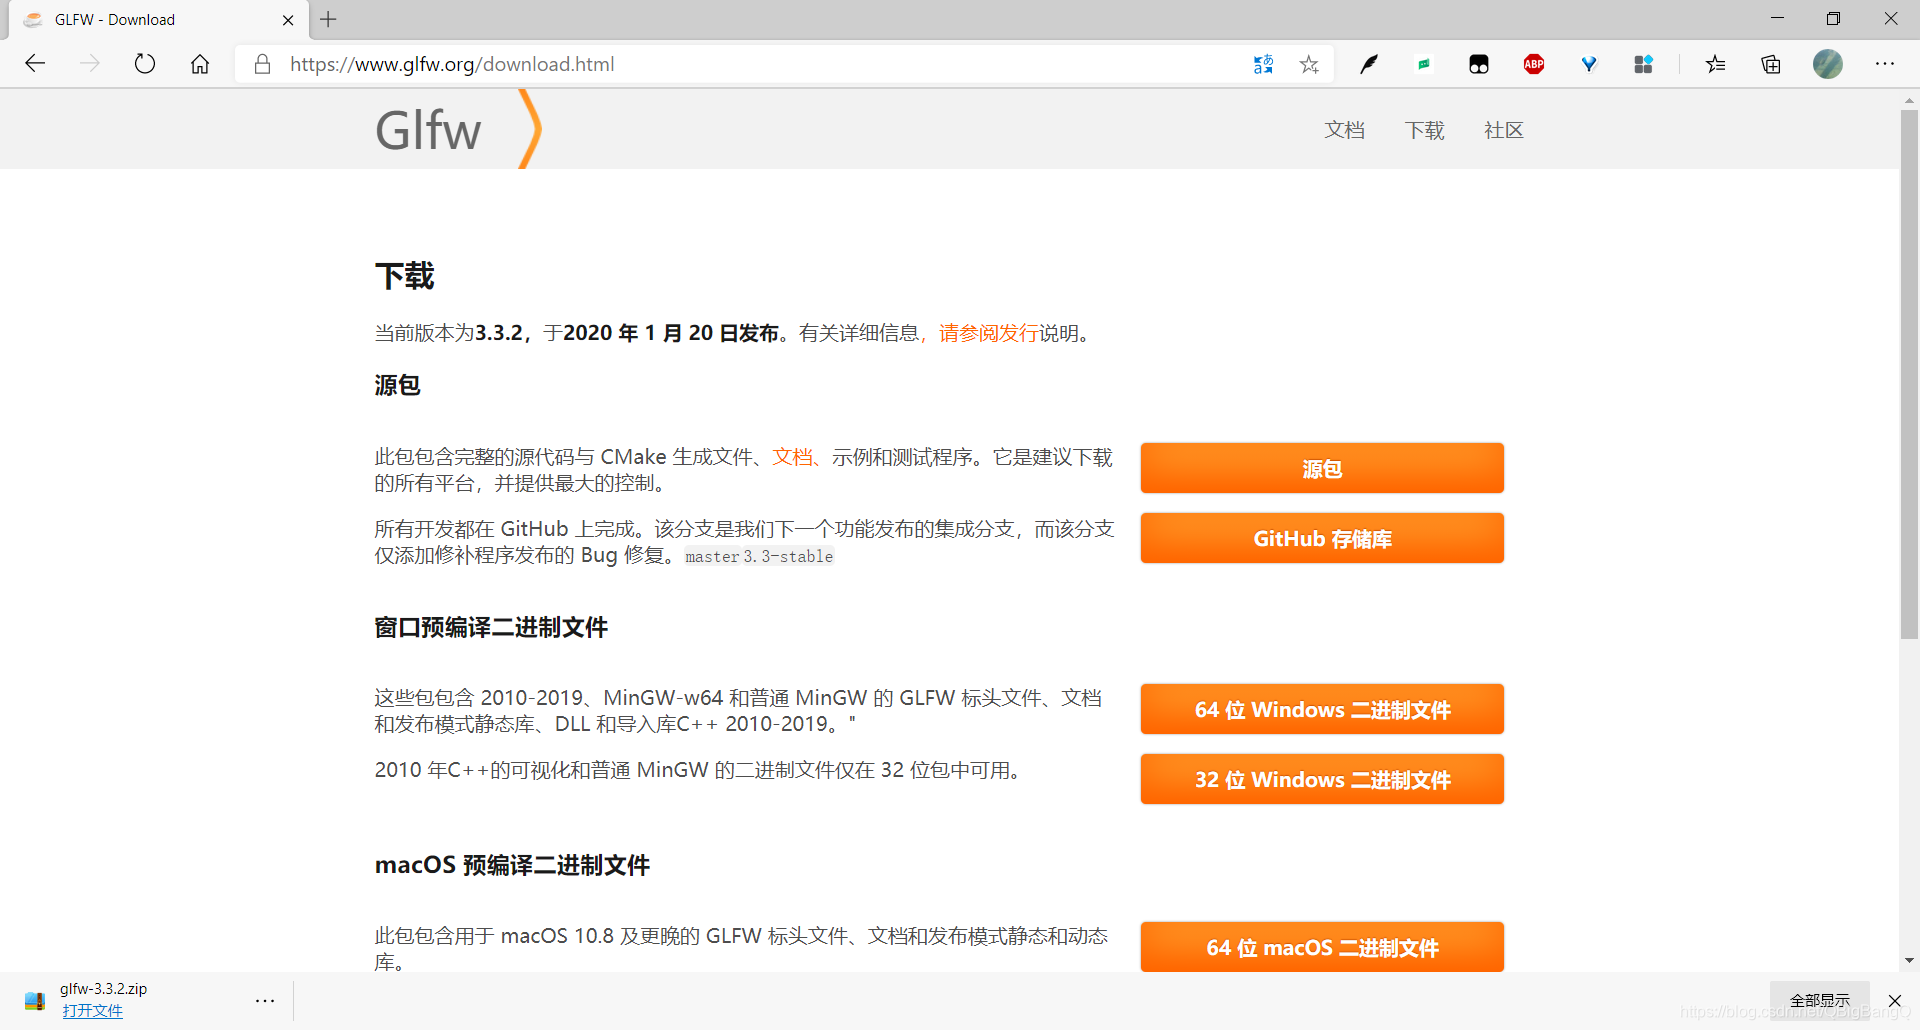Viewport: 1920px width, 1030px height.
Task: Open the browser settings menu via ellipsis
Action: point(1886,64)
